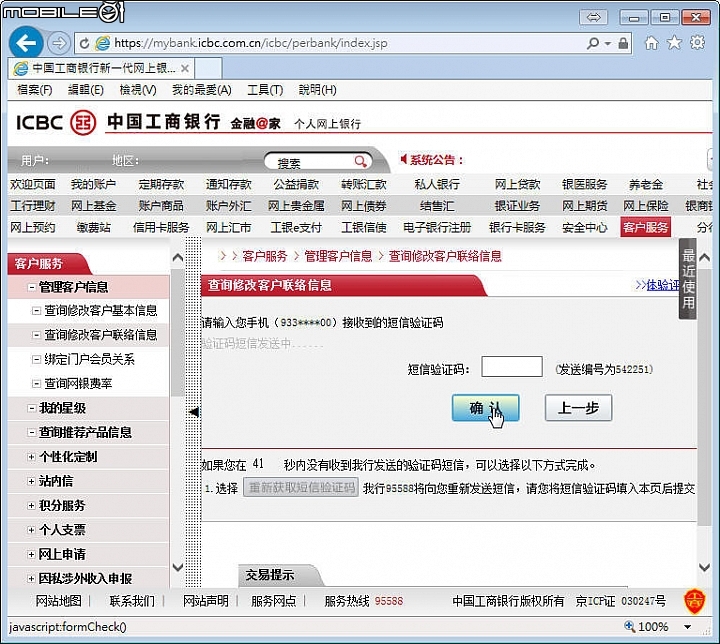Select 绑定门户会员关系 in the sidebar
Viewport: 720px width, 644px height.
point(90,360)
